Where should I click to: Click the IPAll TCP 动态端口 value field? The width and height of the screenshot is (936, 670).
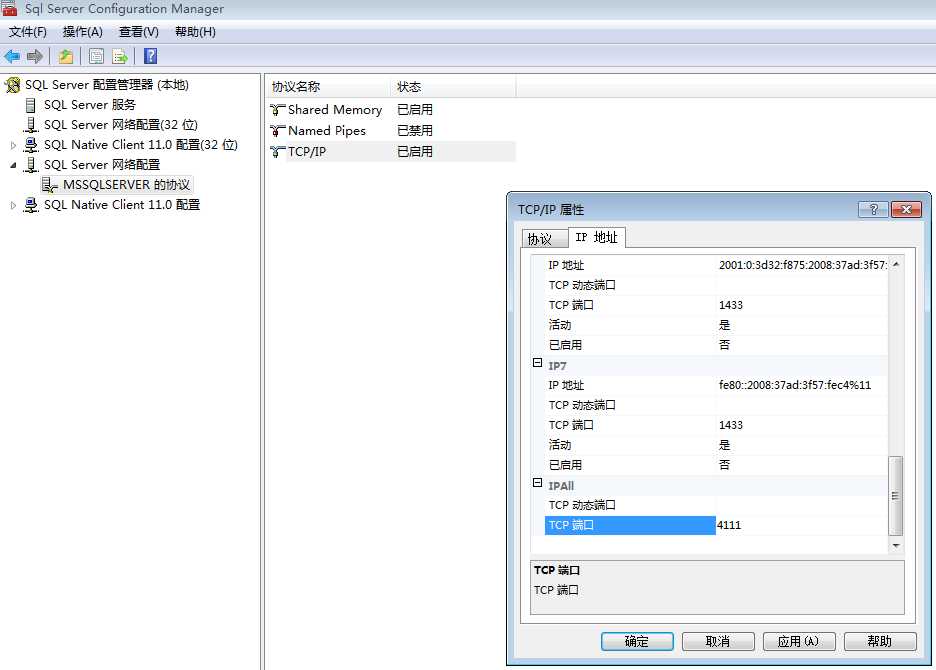(802, 506)
